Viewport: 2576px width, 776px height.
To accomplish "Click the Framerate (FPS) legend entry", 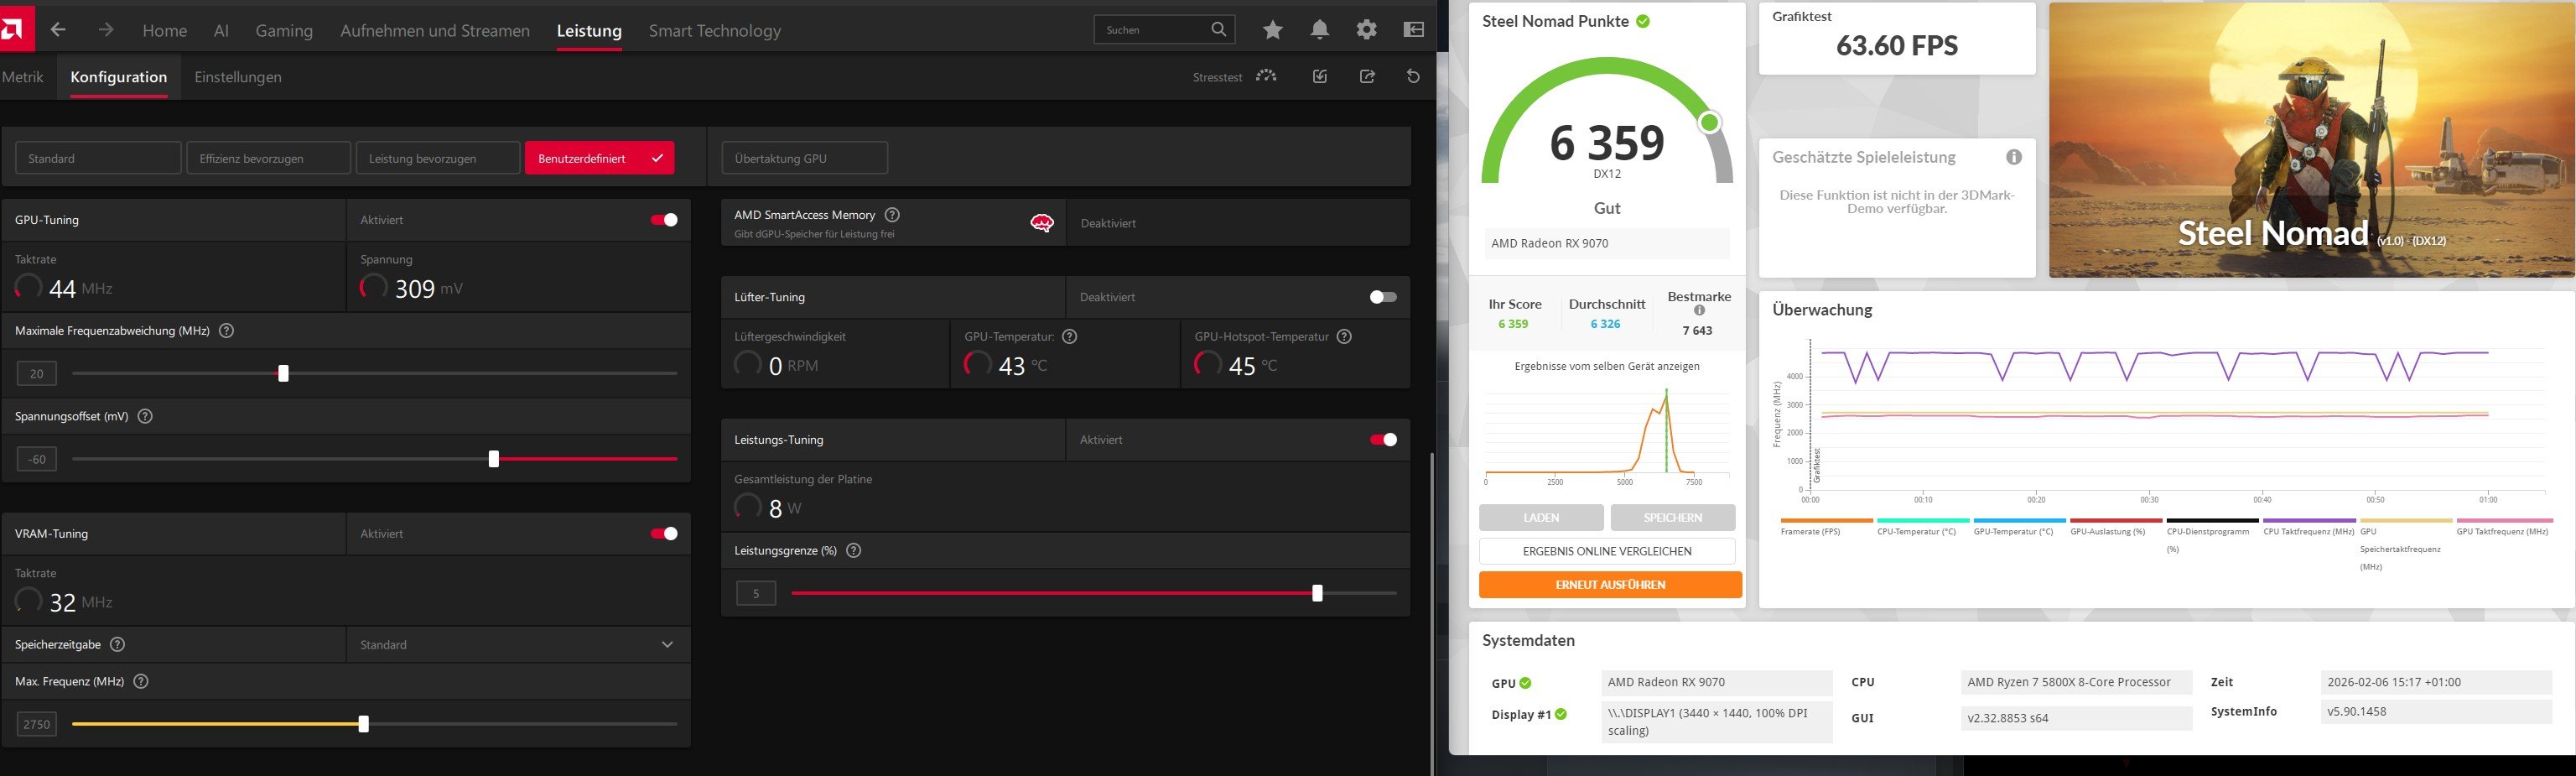I will [x=1826, y=527].
